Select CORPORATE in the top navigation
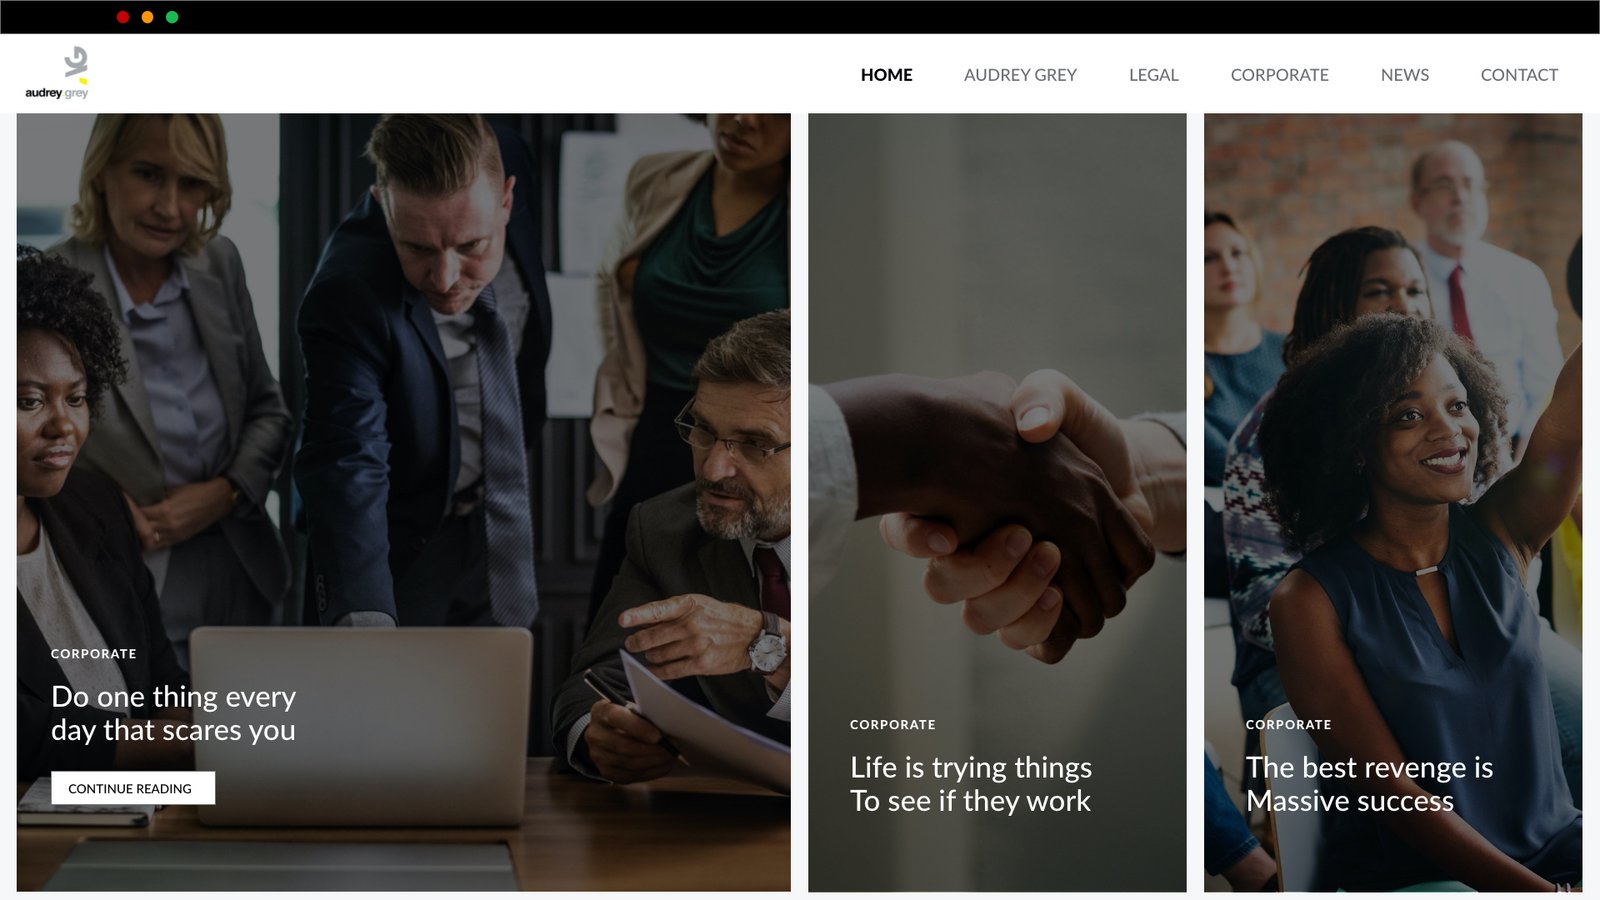The width and height of the screenshot is (1600, 900). tap(1279, 75)
